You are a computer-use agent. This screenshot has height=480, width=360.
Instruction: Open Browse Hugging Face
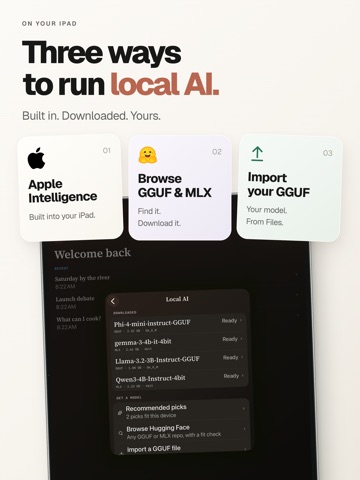coord(182,432)
